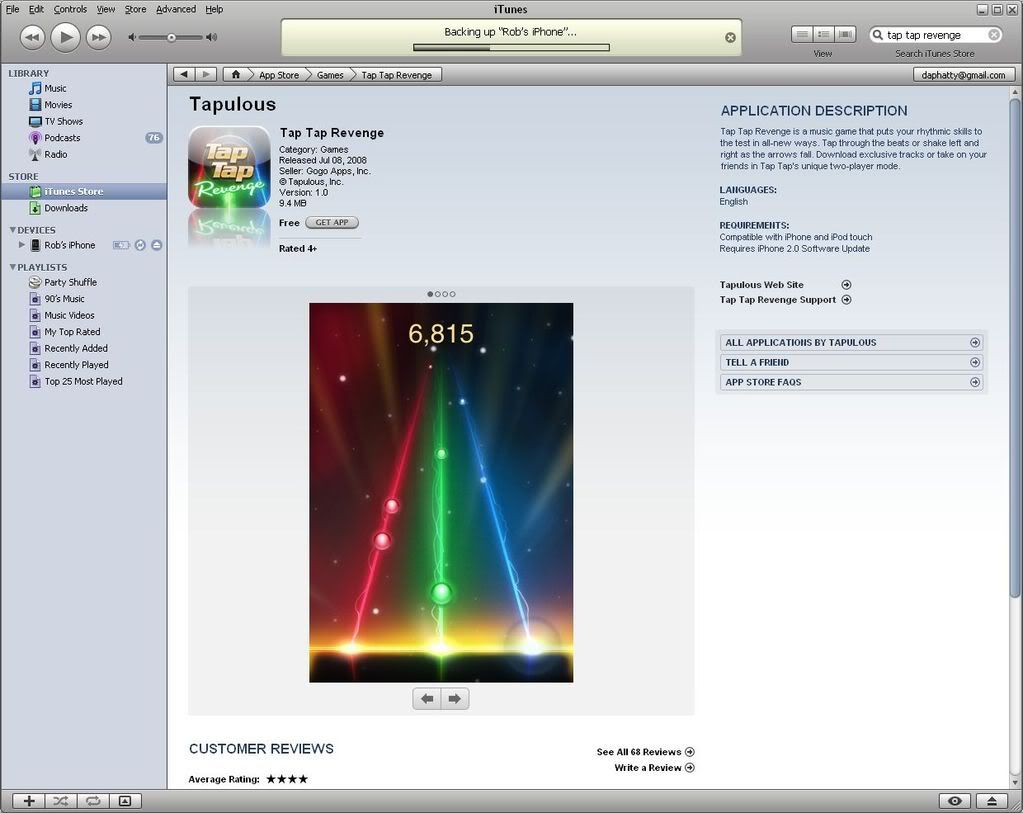Create a playlist with the plus button

29,801
